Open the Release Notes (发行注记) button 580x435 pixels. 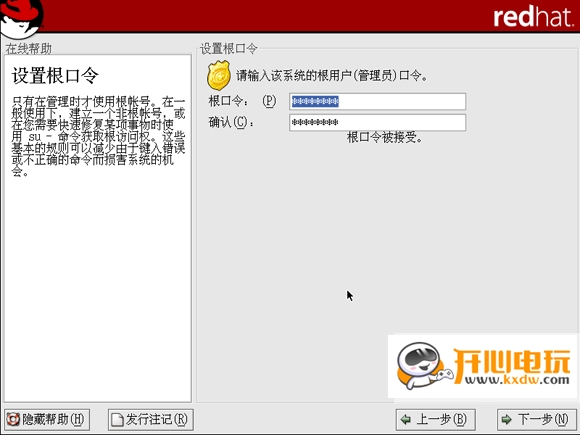pos(151,419)
